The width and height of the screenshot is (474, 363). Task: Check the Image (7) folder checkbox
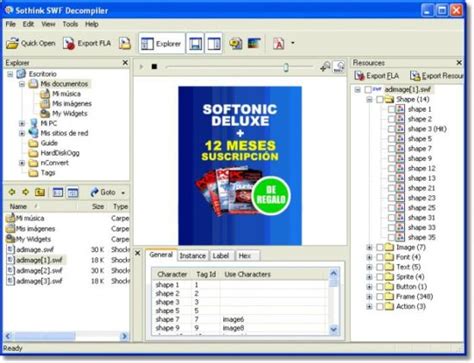click(x=380, y=247)
